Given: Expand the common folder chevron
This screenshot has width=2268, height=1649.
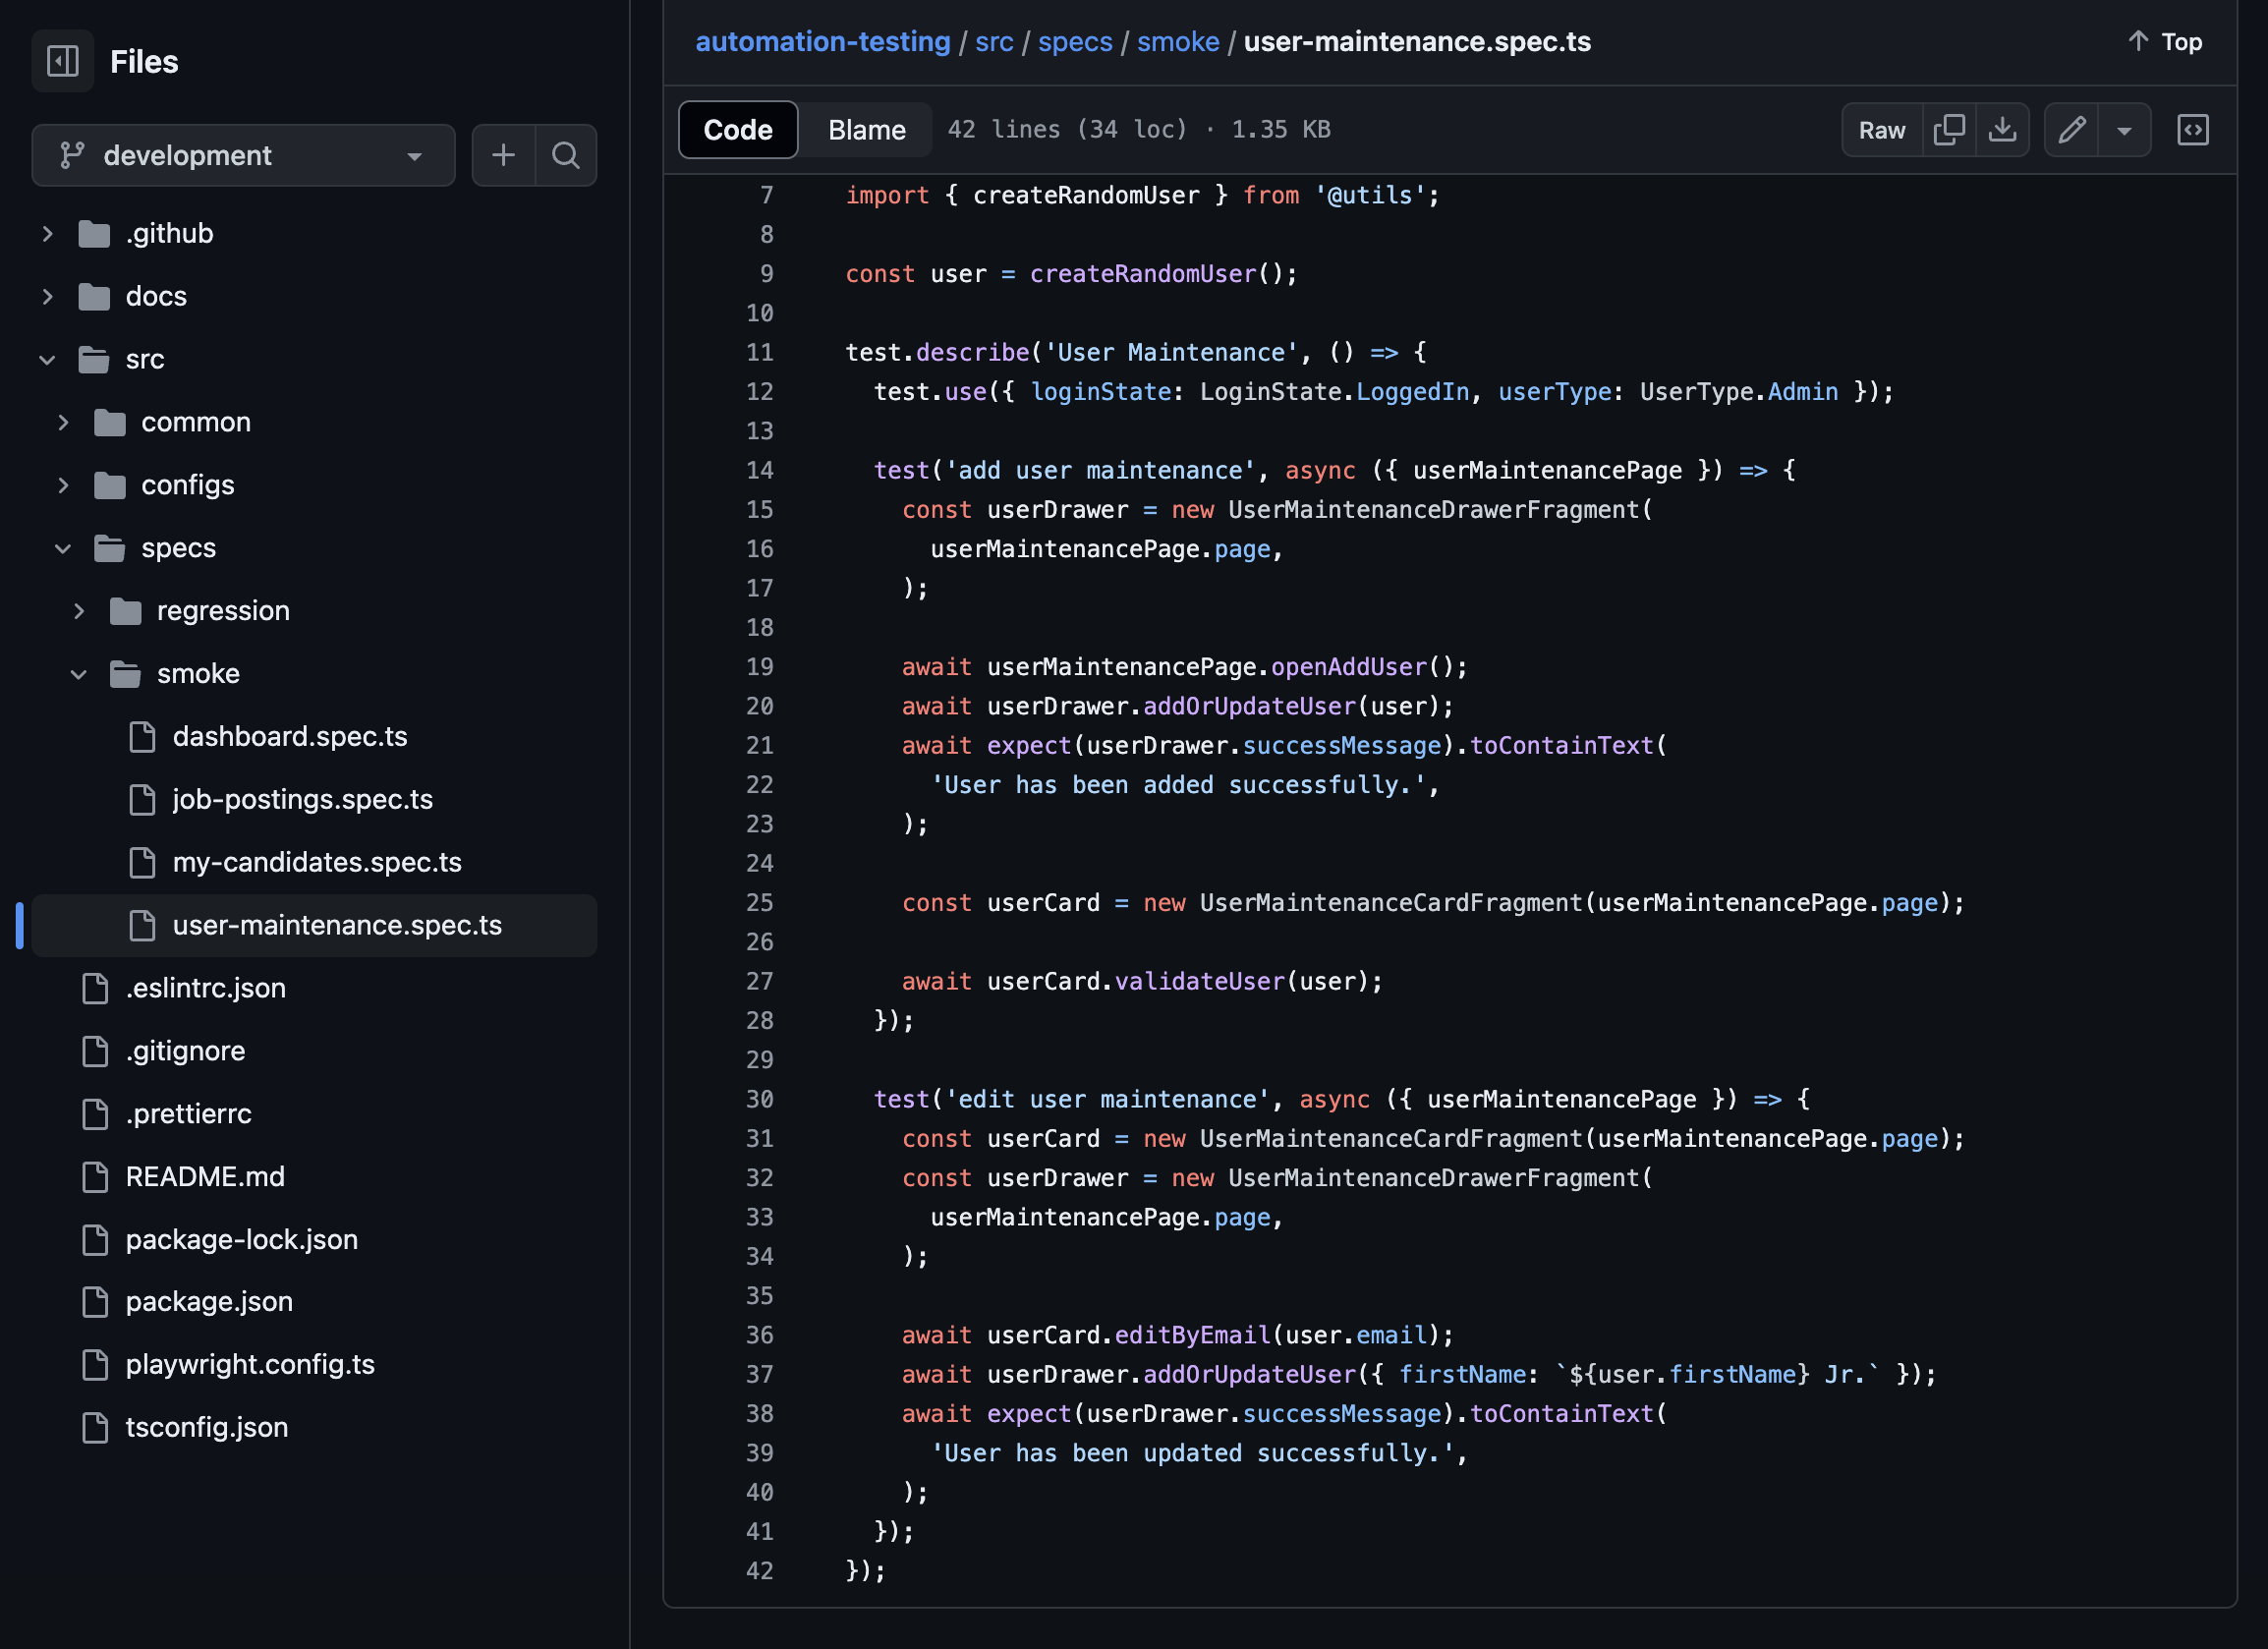Looking at the screenshot, I should click(63, 422).
